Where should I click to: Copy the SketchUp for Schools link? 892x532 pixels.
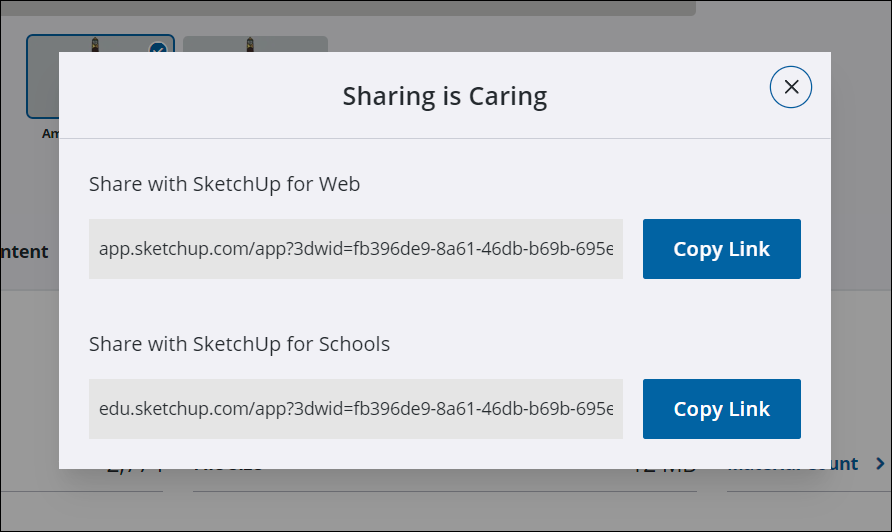(721, 409)
